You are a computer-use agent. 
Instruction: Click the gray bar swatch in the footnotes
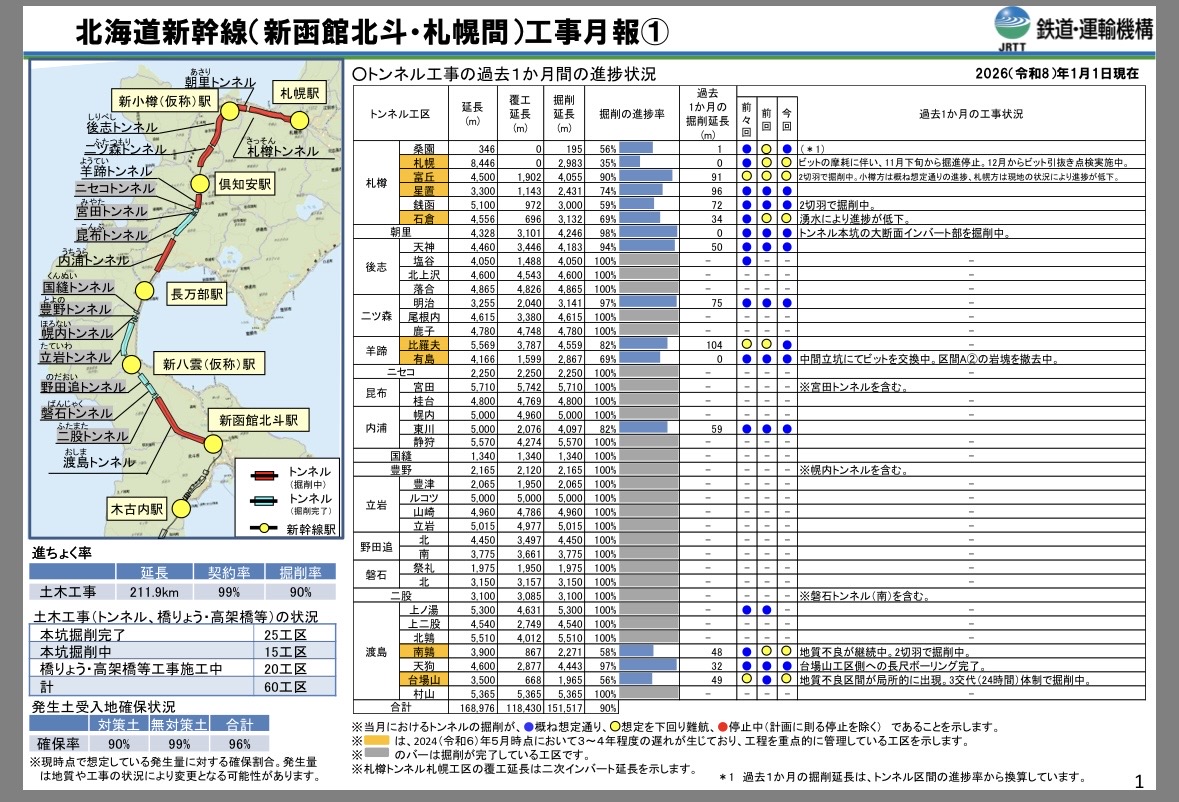pos(378,755)
